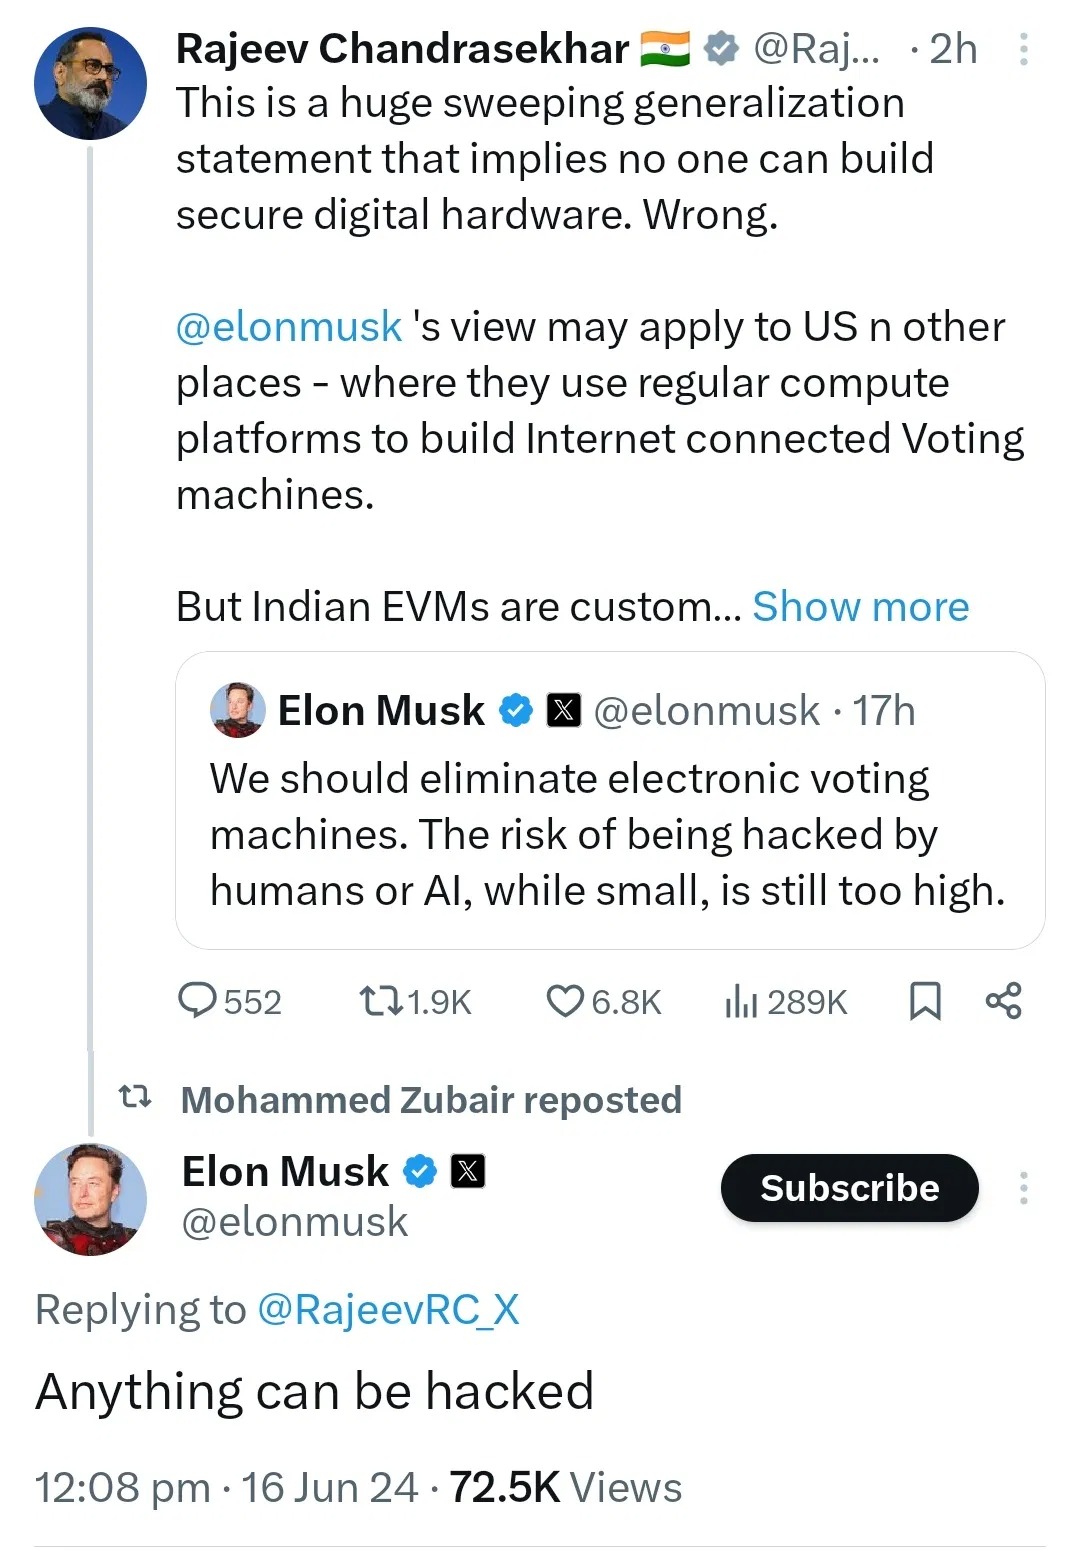
Task: Open three-dot menu on Rajeev's tweet
Action: 1023,49
